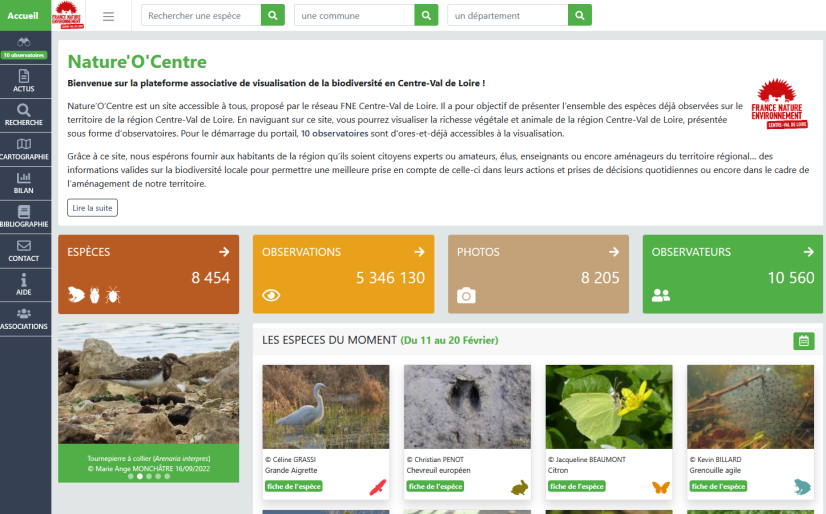826x514 pixels.
Task: Click the eye icon on Observations card
Action: pyautogui.click(x=271, y=295)
